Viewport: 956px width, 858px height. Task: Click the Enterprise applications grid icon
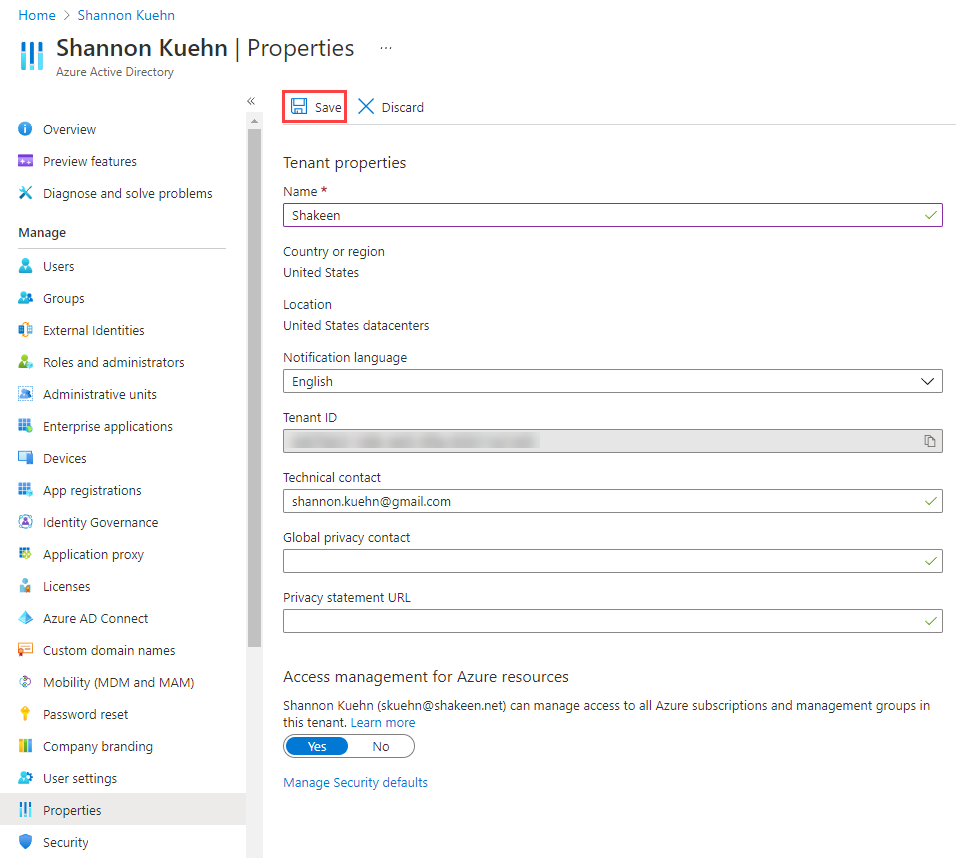[x=25, y=426]
